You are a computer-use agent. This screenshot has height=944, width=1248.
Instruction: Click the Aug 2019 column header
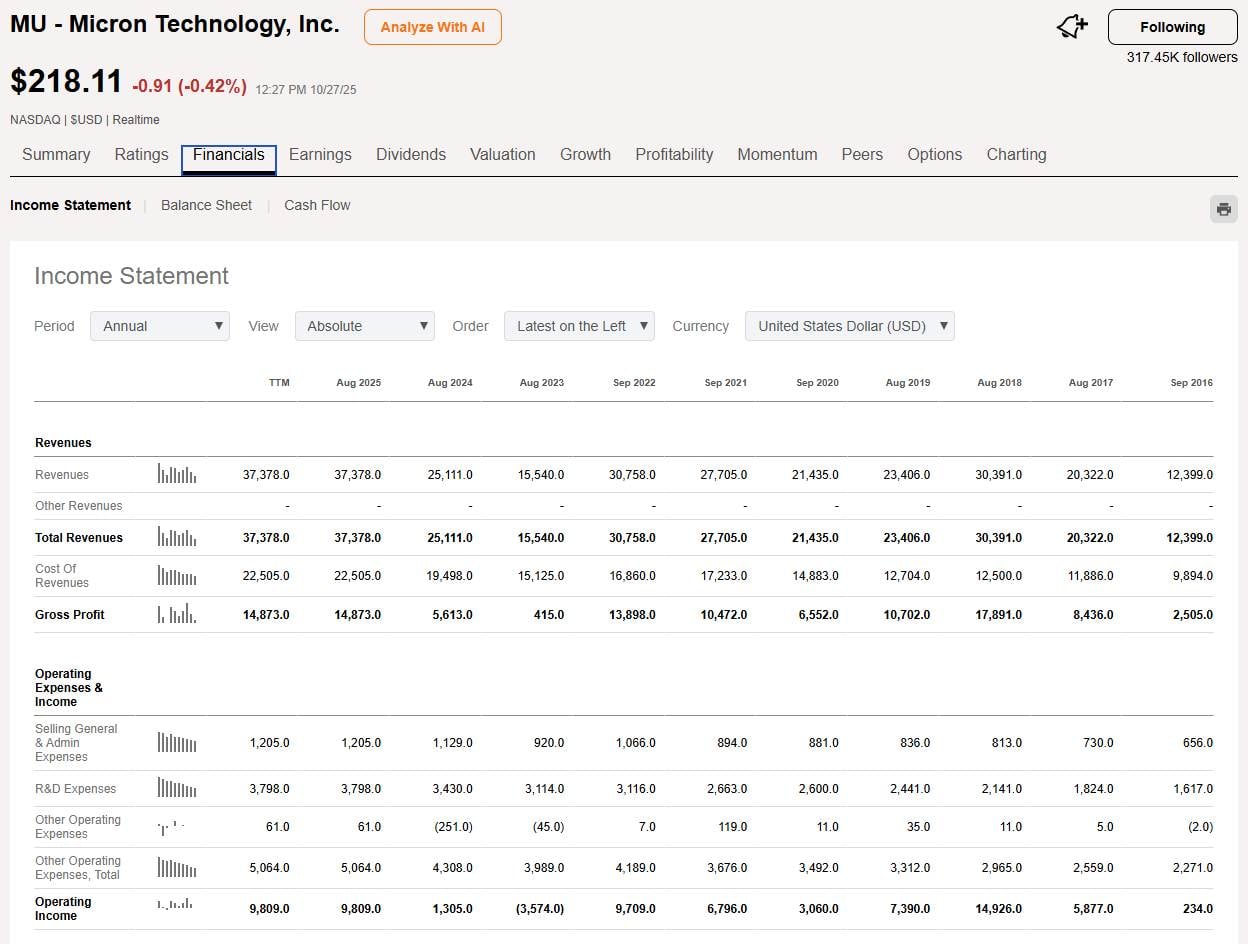point(908,383)
